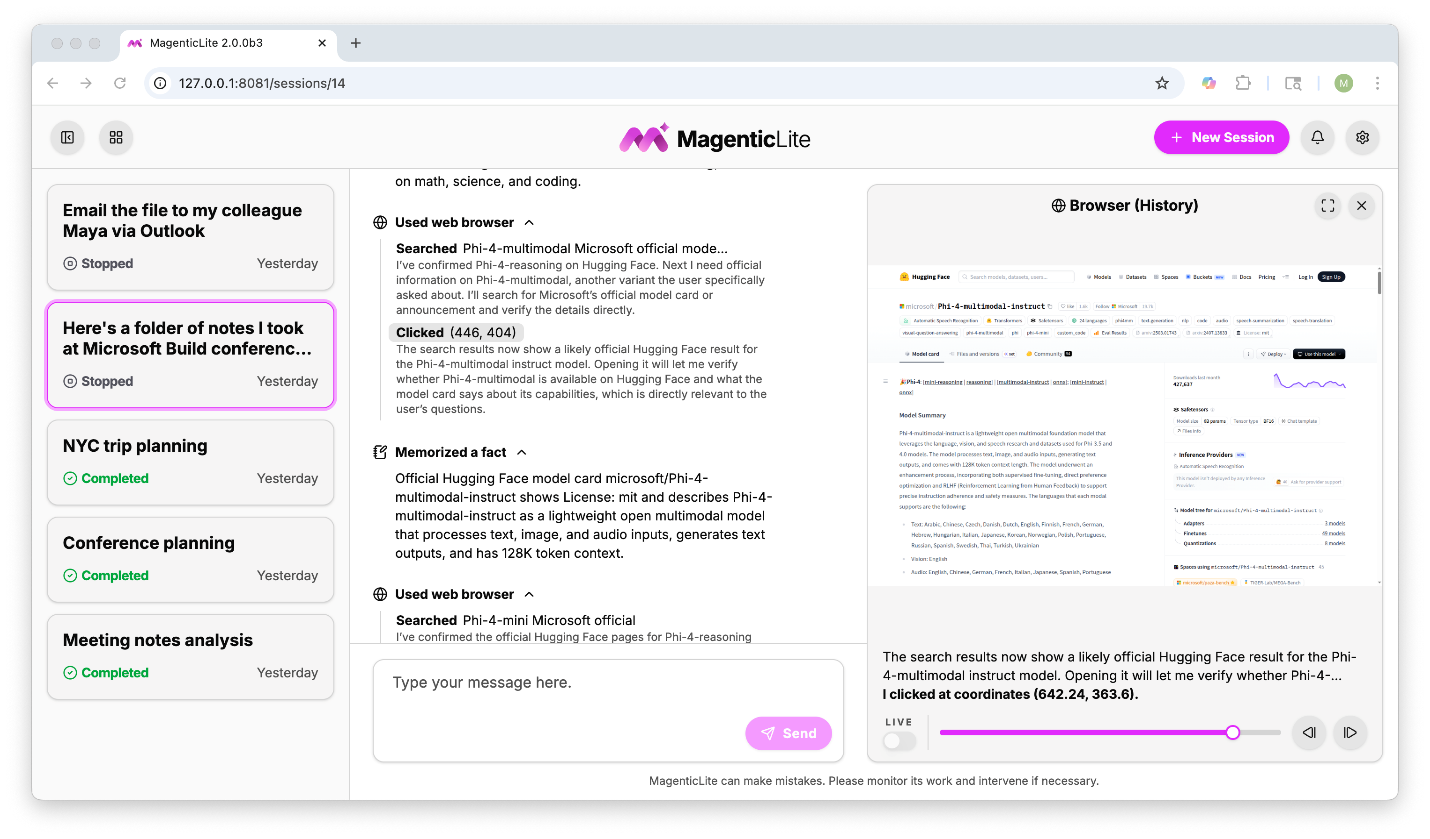Open notifications bell icon
Screen dimensions: 1430x839
(1318, 137)
